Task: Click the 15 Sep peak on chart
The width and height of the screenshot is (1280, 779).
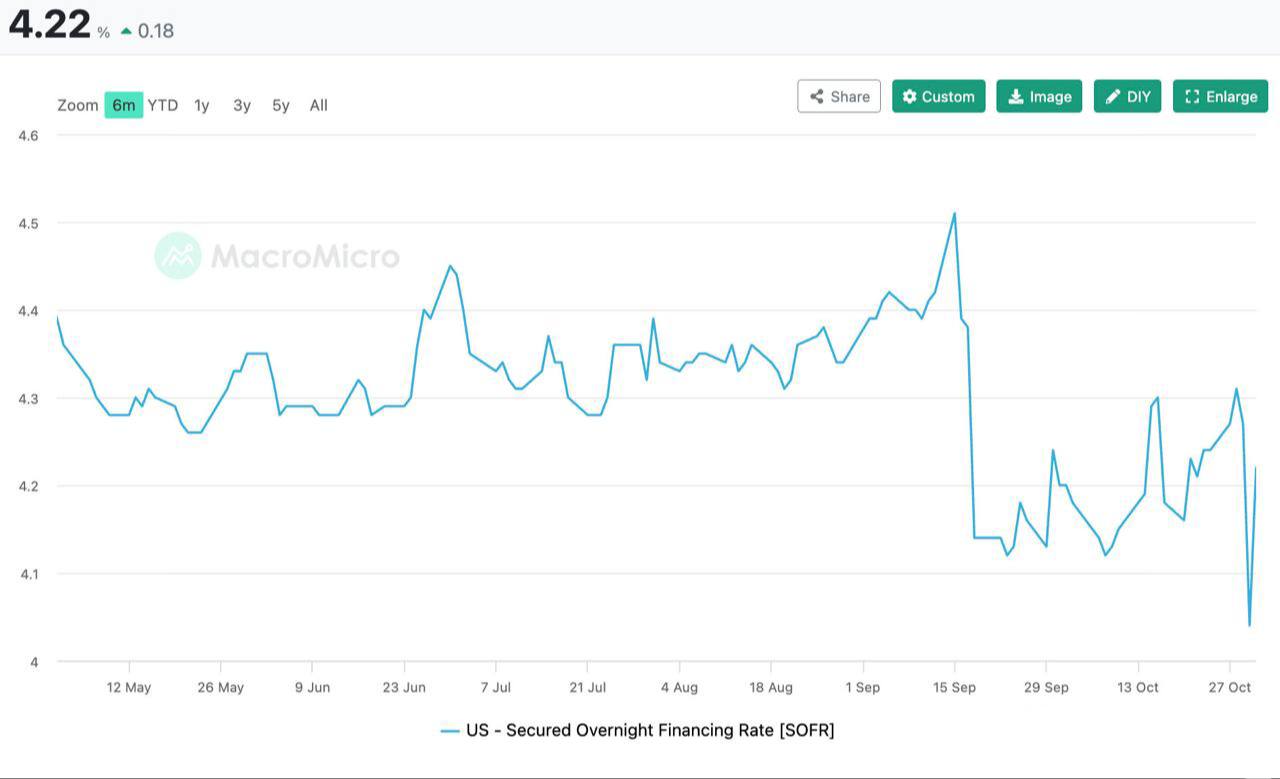Action: click(x=954, y=213)
